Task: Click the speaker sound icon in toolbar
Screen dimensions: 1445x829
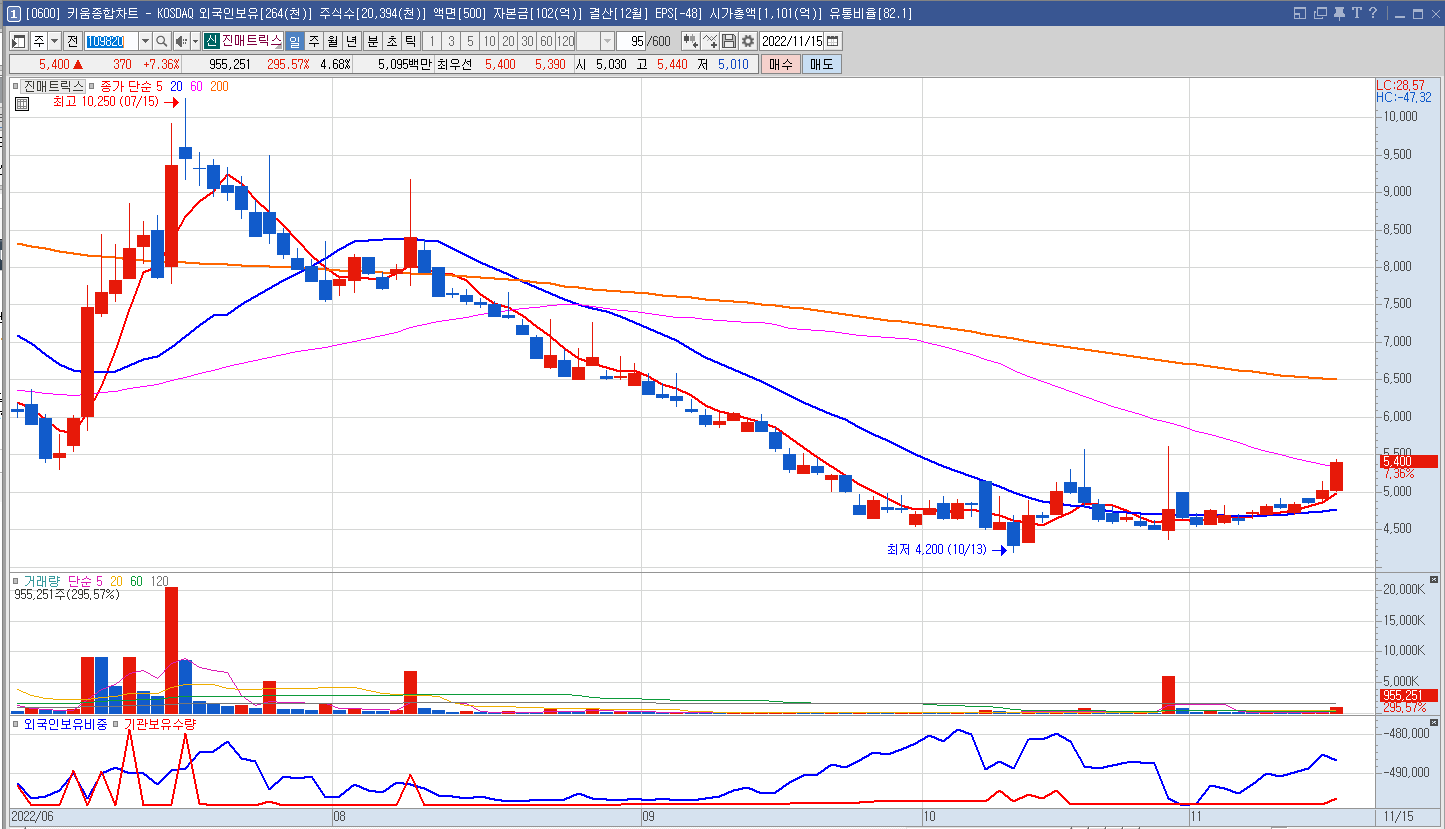Action: point(181,41)
